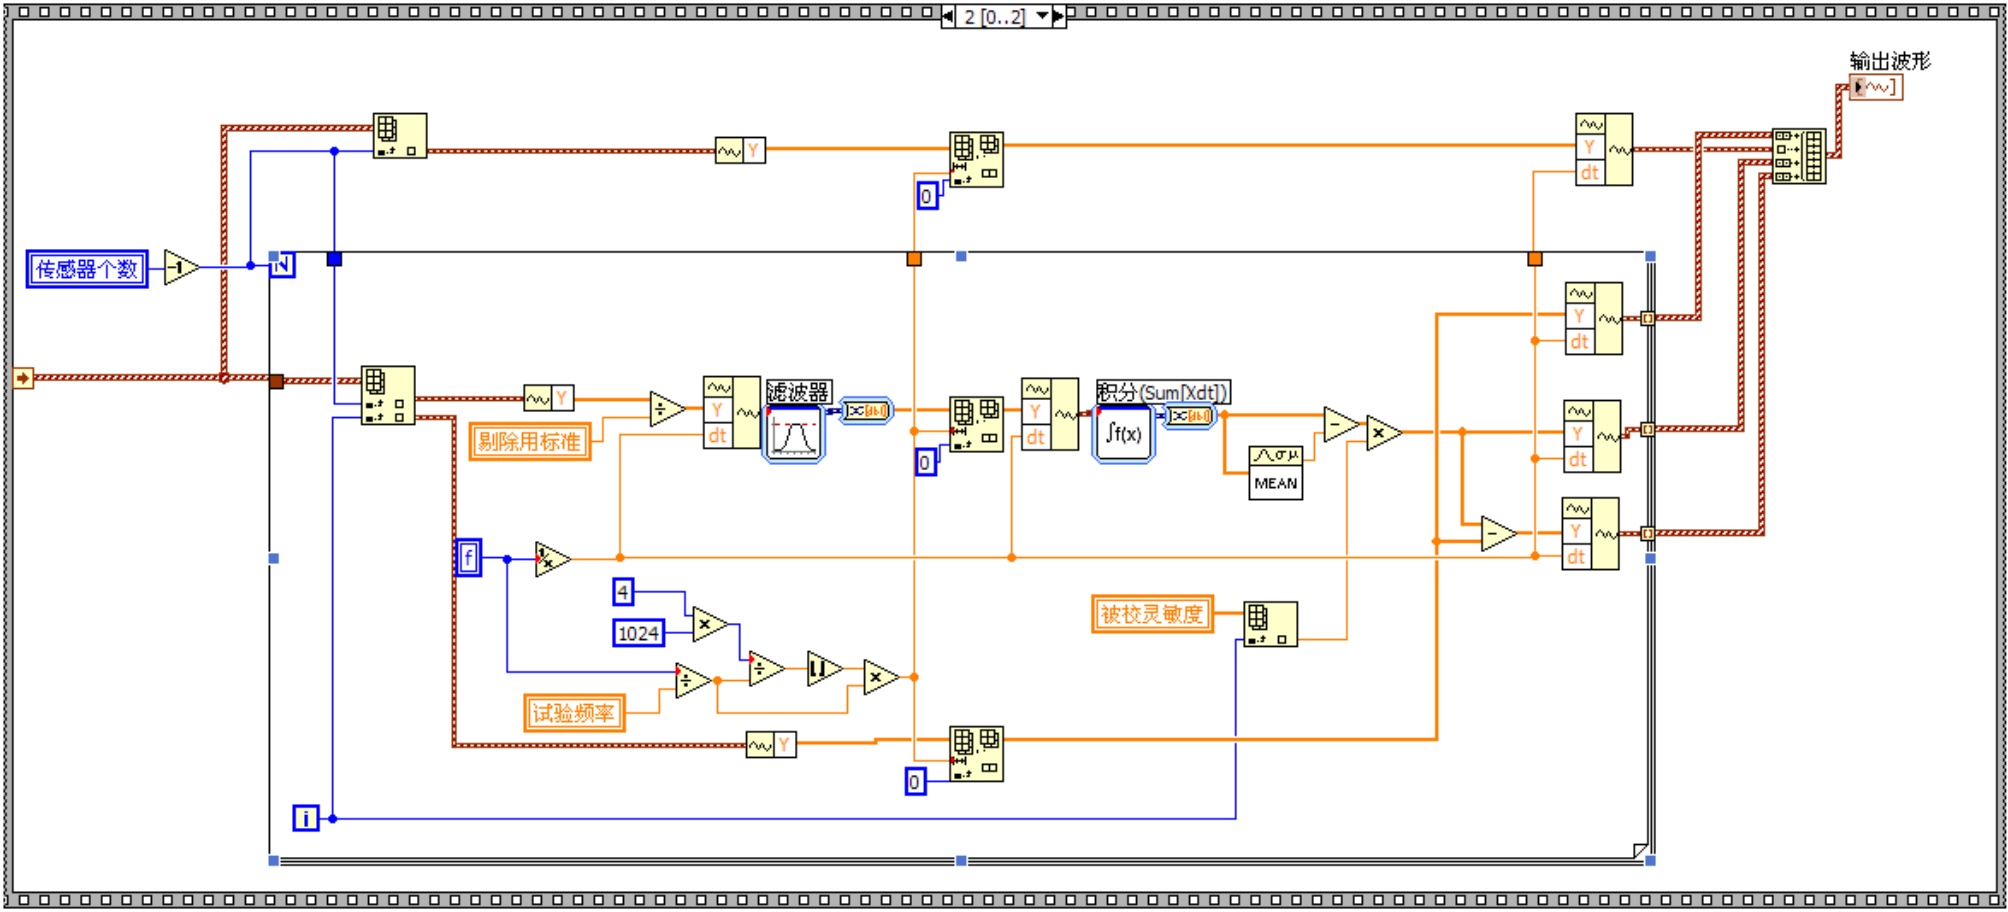Select the 输出波形 waveform indicator terminal
2008x912 pixels.
pos(1875,88)
